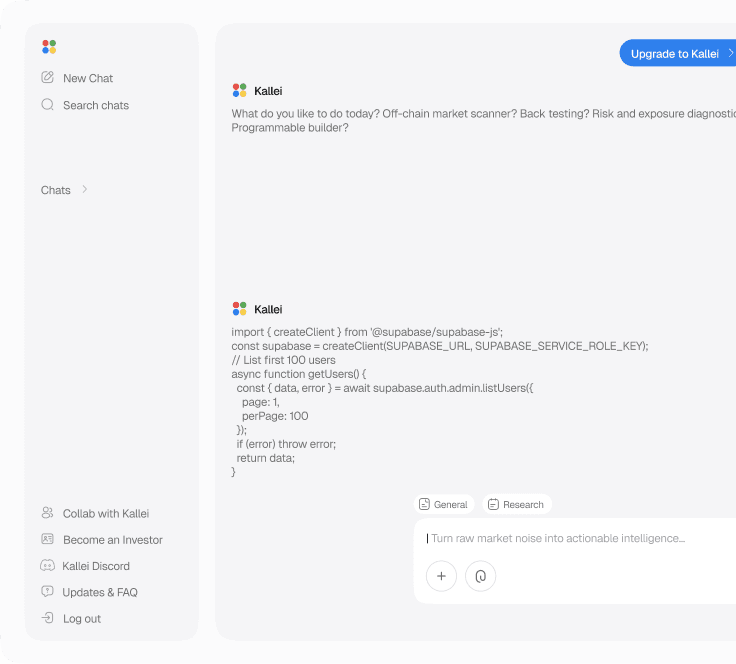Click the attachment paperclip button
The width and height of the screenshot is (736, 664).
(x=480, y=576)
